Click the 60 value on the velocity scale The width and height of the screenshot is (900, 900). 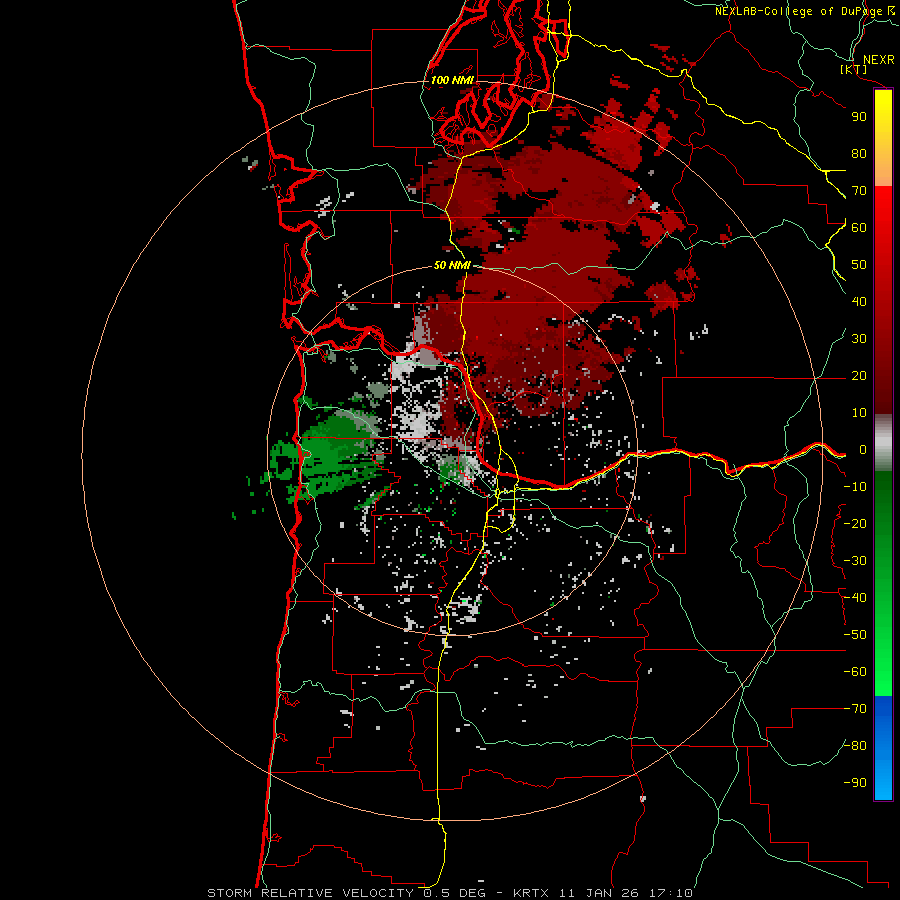[x=859, y=227]
